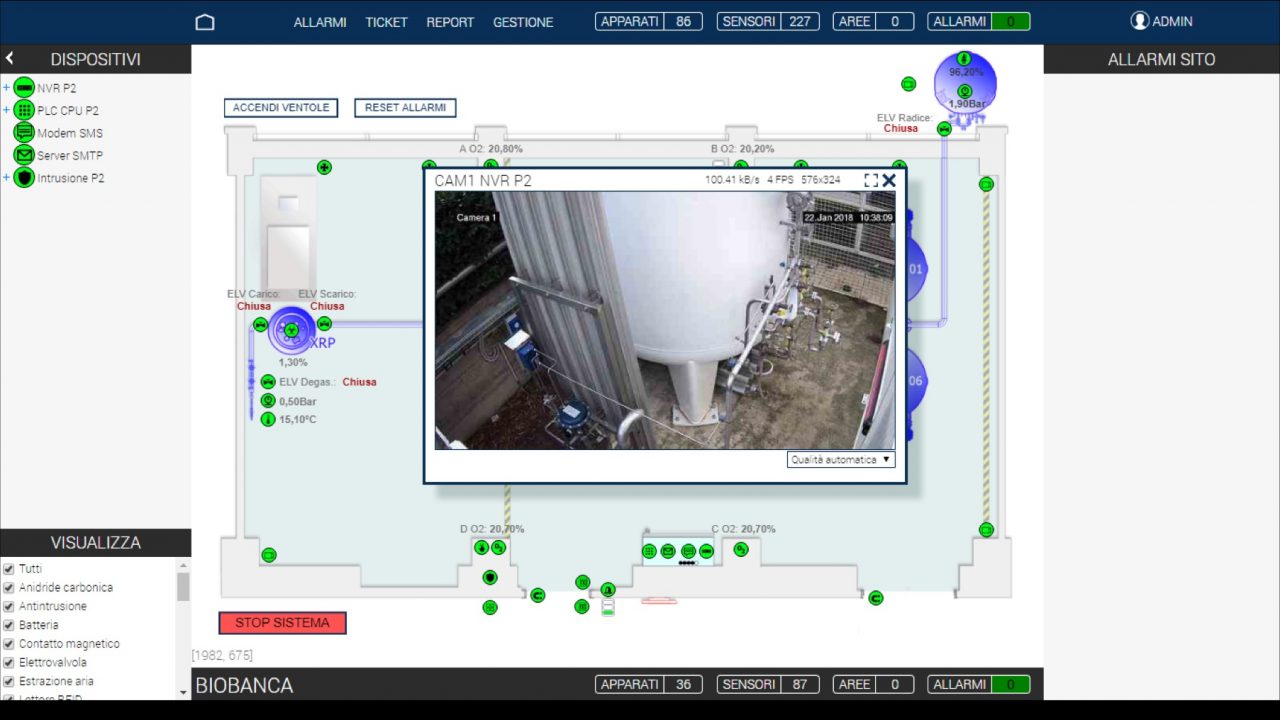Click the alarm bell icon on the map

point(608,589)
